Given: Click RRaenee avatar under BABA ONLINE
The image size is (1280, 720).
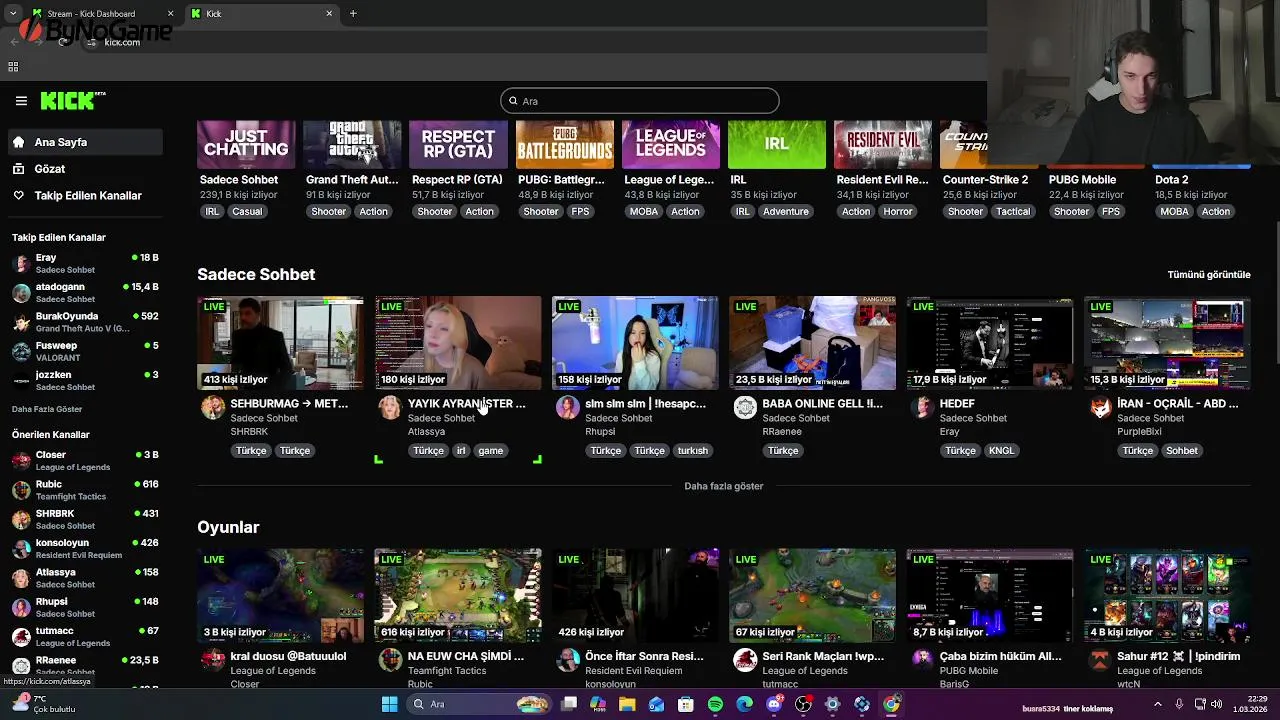Looking at the screenshot, I should pyautogui.click(x=745, y=408).
